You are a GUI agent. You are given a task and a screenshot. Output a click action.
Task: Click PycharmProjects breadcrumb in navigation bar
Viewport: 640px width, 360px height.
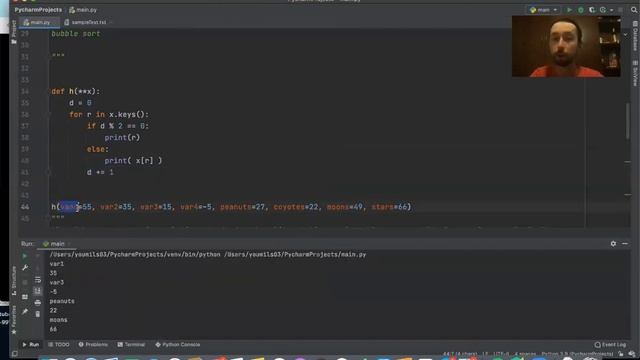[x=38, y=10]
